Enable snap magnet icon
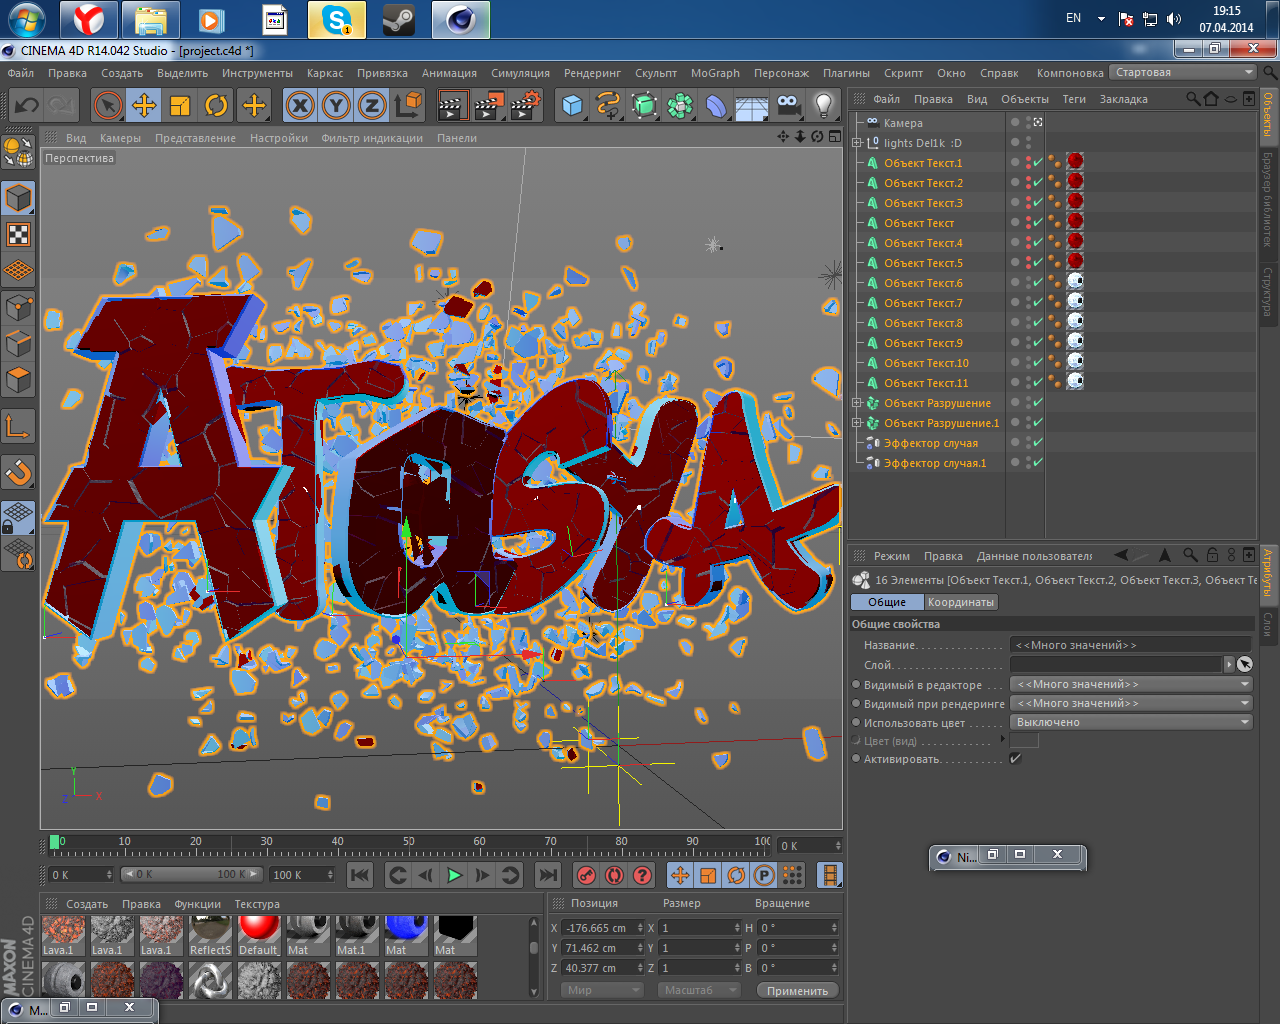The image size is (1280, 1024). tap(18, 471)
